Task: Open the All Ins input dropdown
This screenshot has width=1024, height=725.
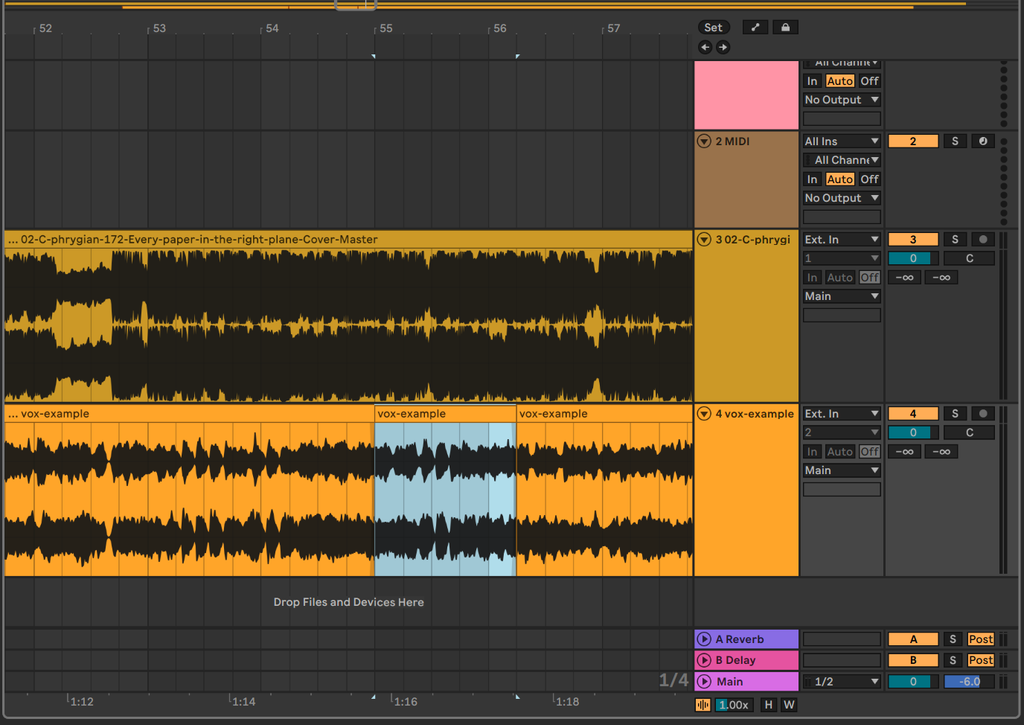Action: tap(842, 141)
